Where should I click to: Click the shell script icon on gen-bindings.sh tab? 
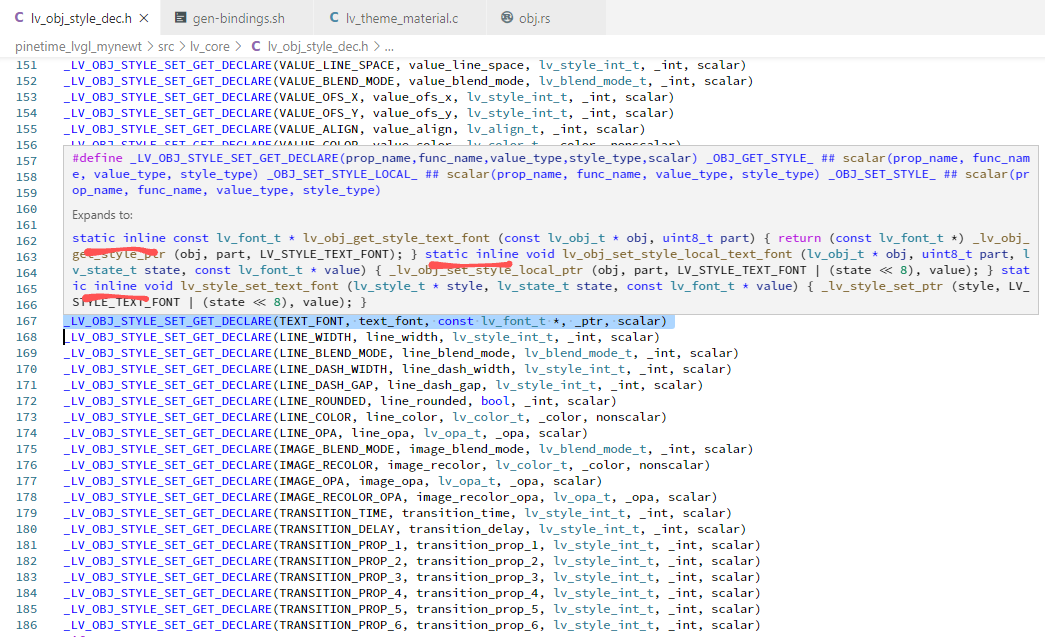click(180, 18)
